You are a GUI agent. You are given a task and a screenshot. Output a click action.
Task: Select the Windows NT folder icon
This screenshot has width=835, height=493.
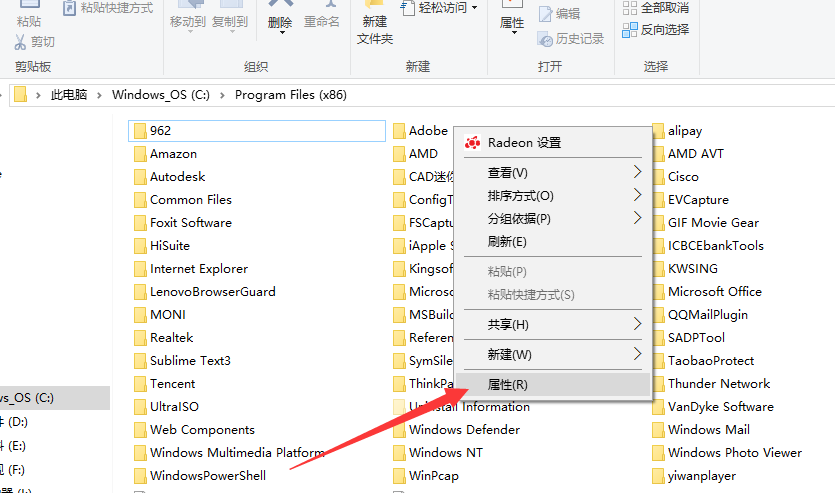(x=399, y=453)
